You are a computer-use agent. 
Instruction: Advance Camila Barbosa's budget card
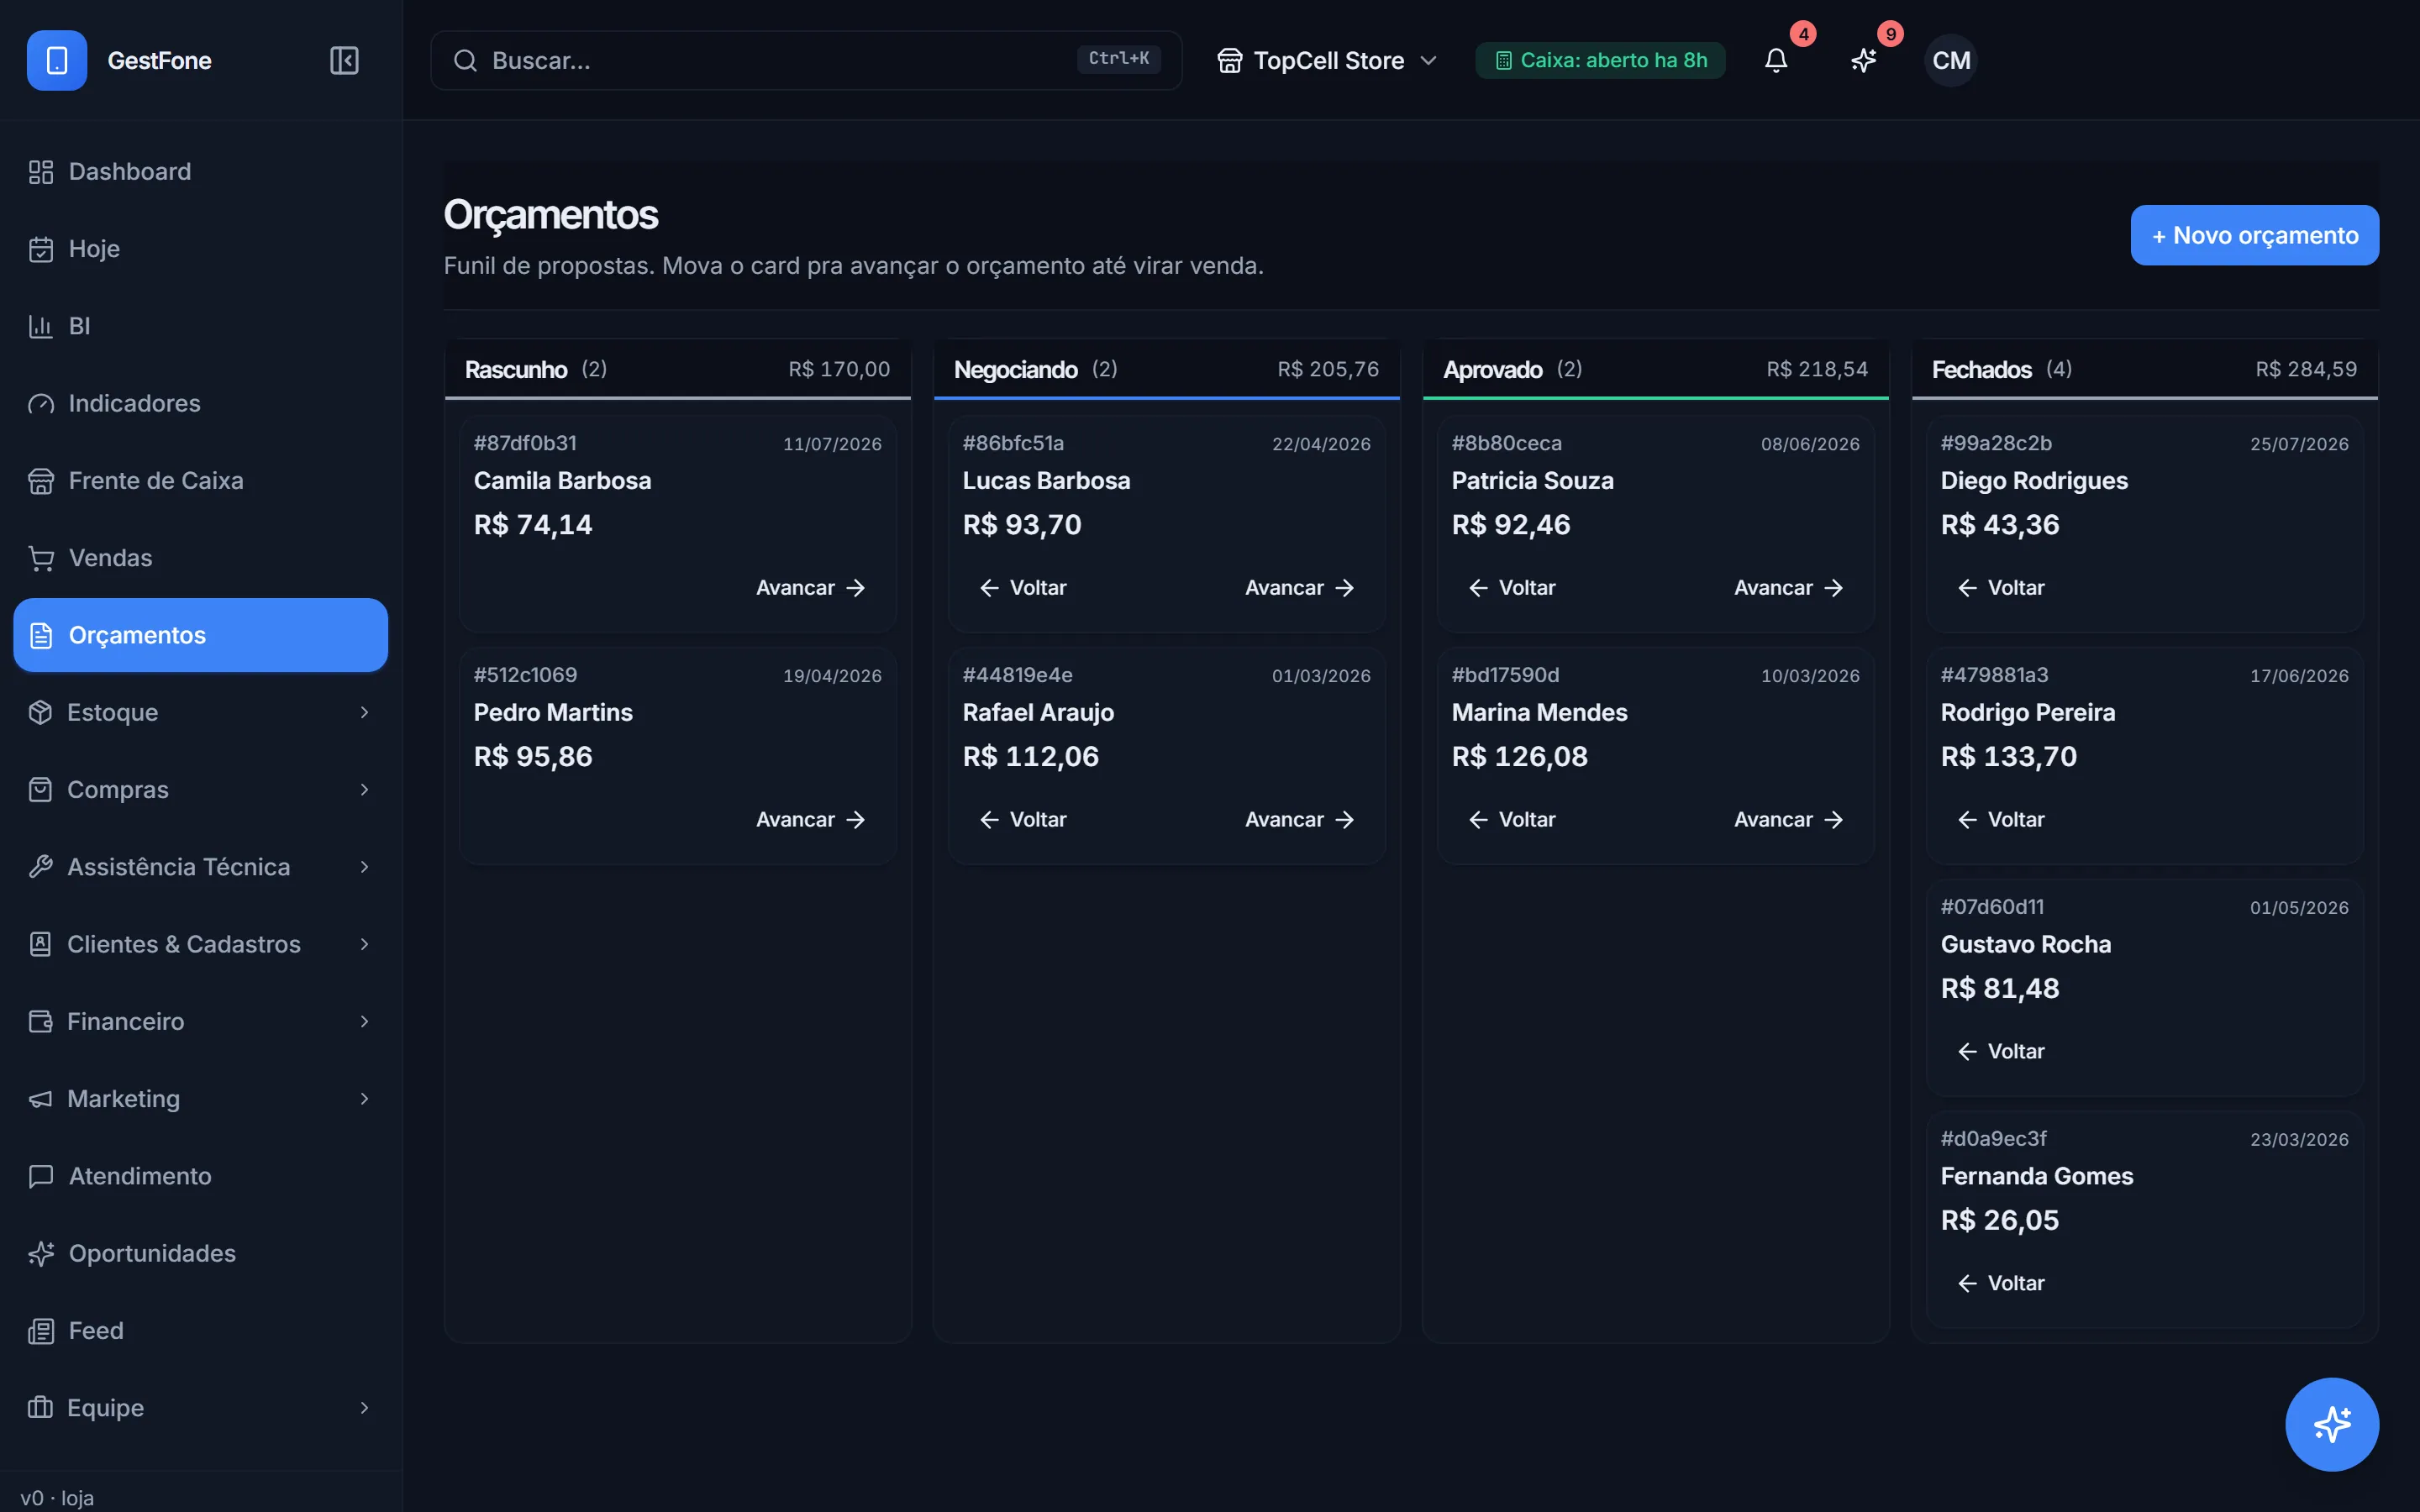[811, 588]
